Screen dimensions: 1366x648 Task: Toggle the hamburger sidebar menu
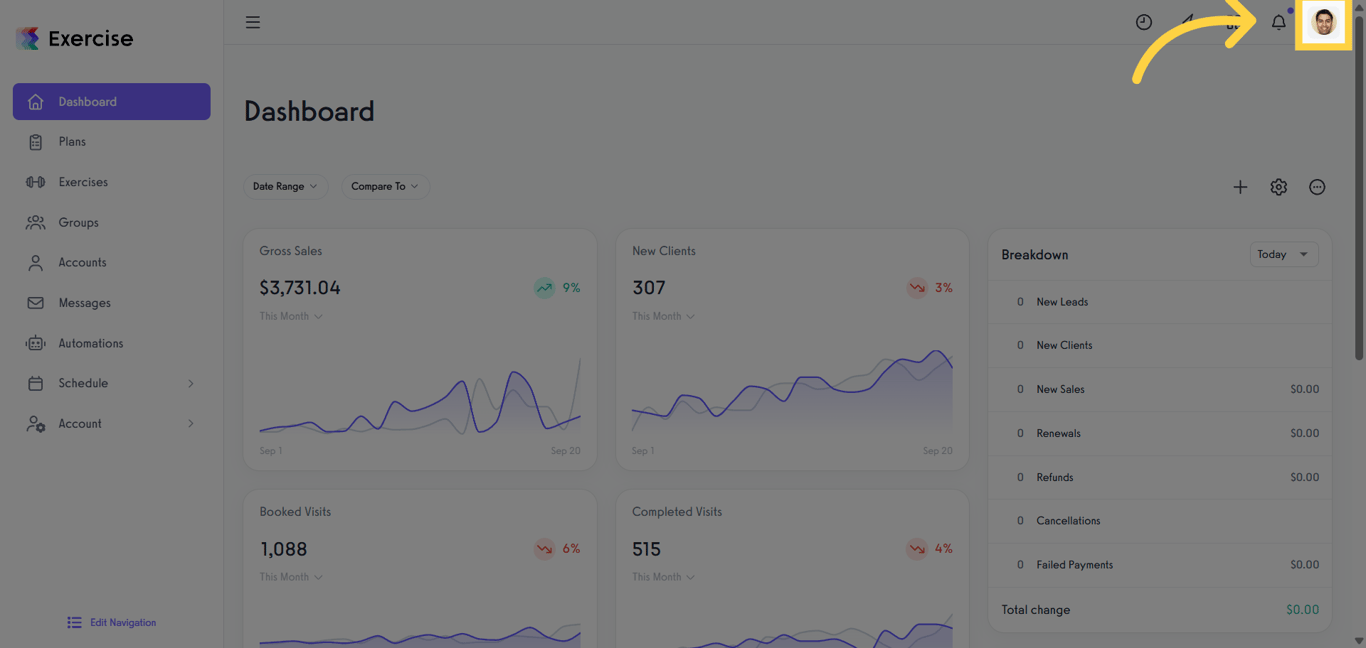[253, 22]
